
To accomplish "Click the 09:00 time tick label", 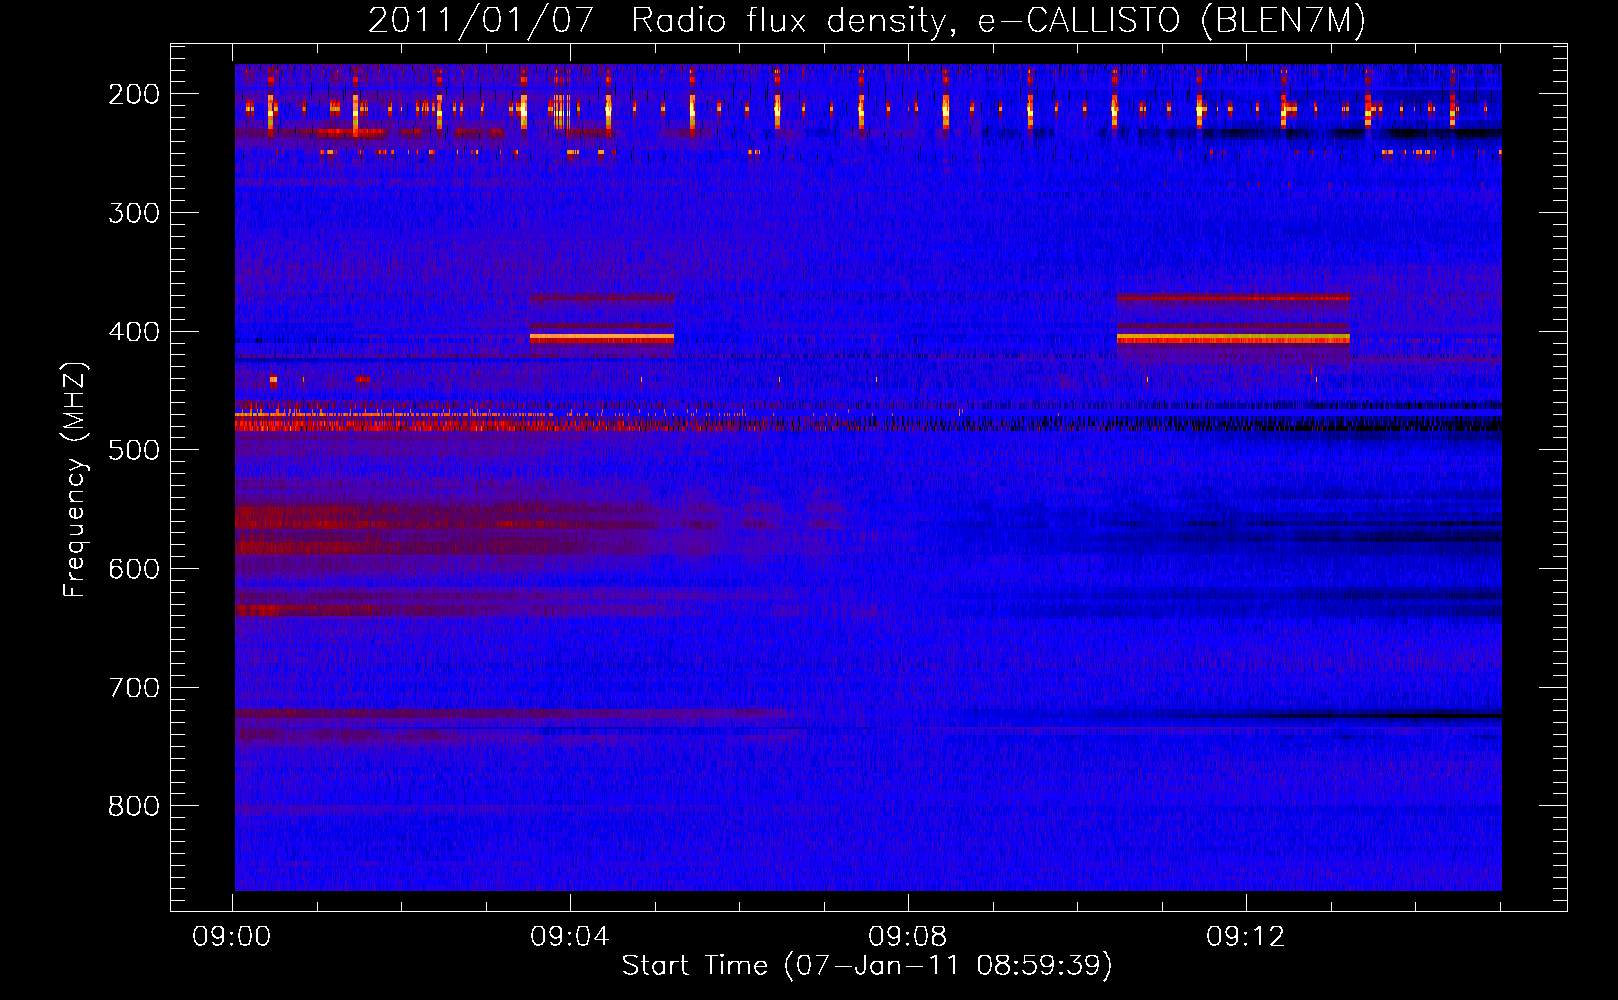I will (232, 936).
